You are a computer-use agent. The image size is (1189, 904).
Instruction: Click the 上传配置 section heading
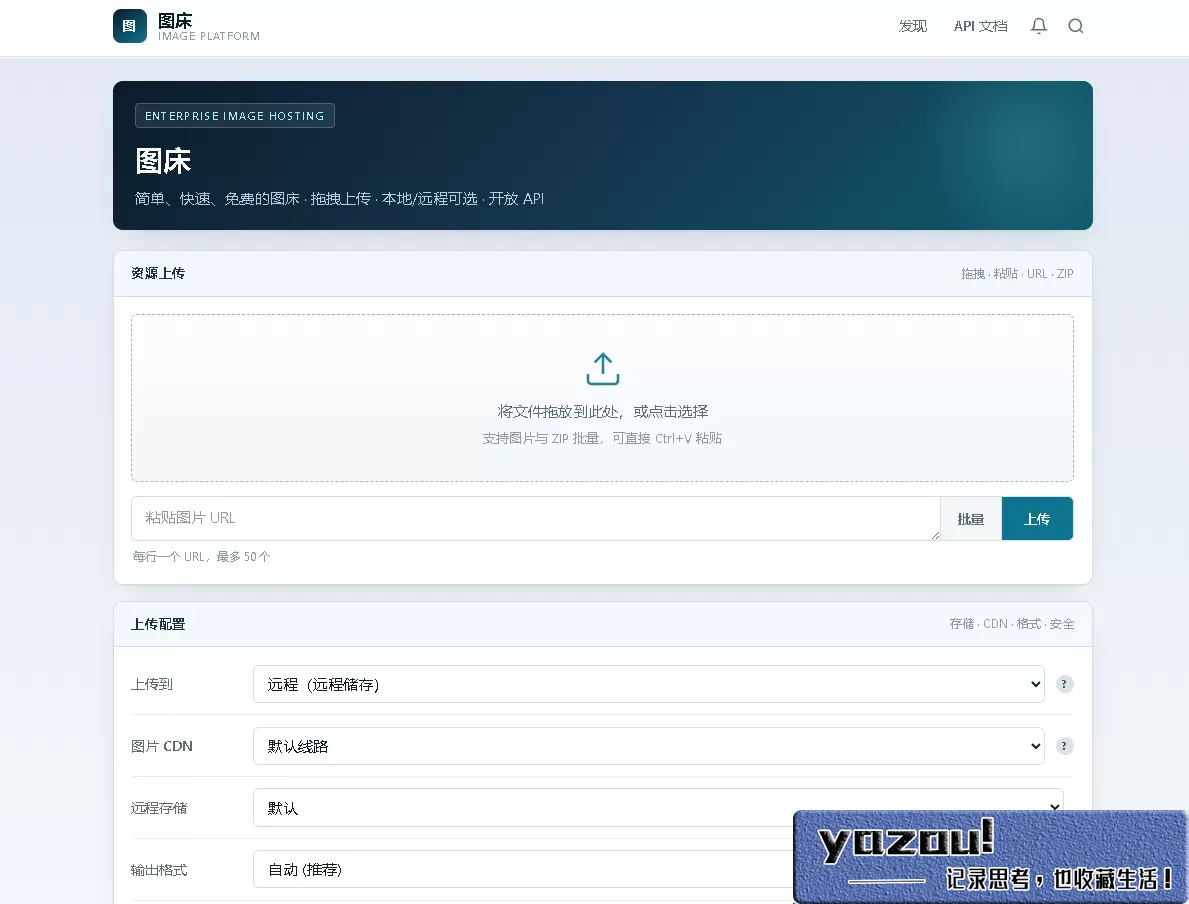point(158,624)
